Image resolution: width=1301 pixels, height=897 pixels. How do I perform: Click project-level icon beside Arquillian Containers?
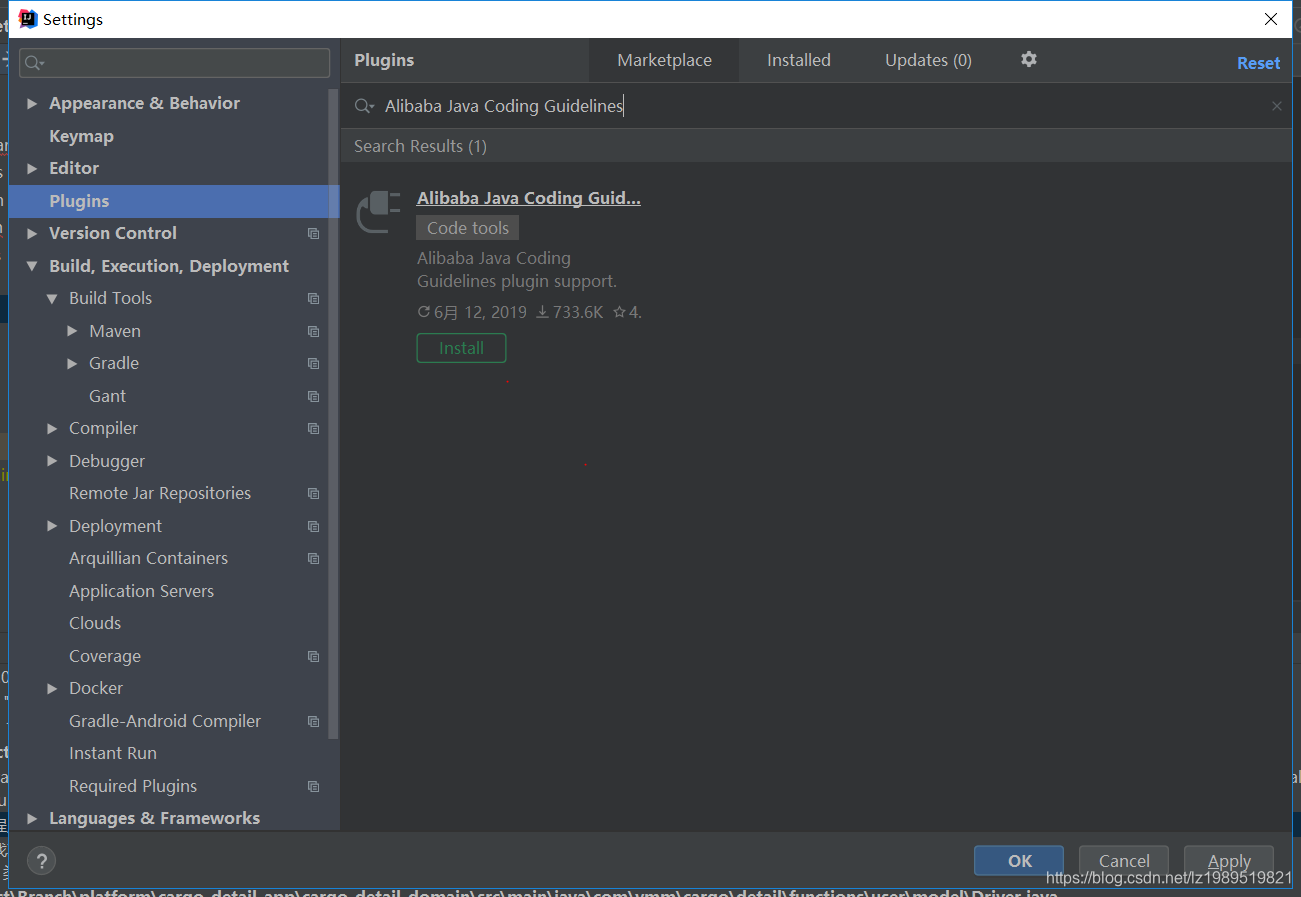point(314,558)
